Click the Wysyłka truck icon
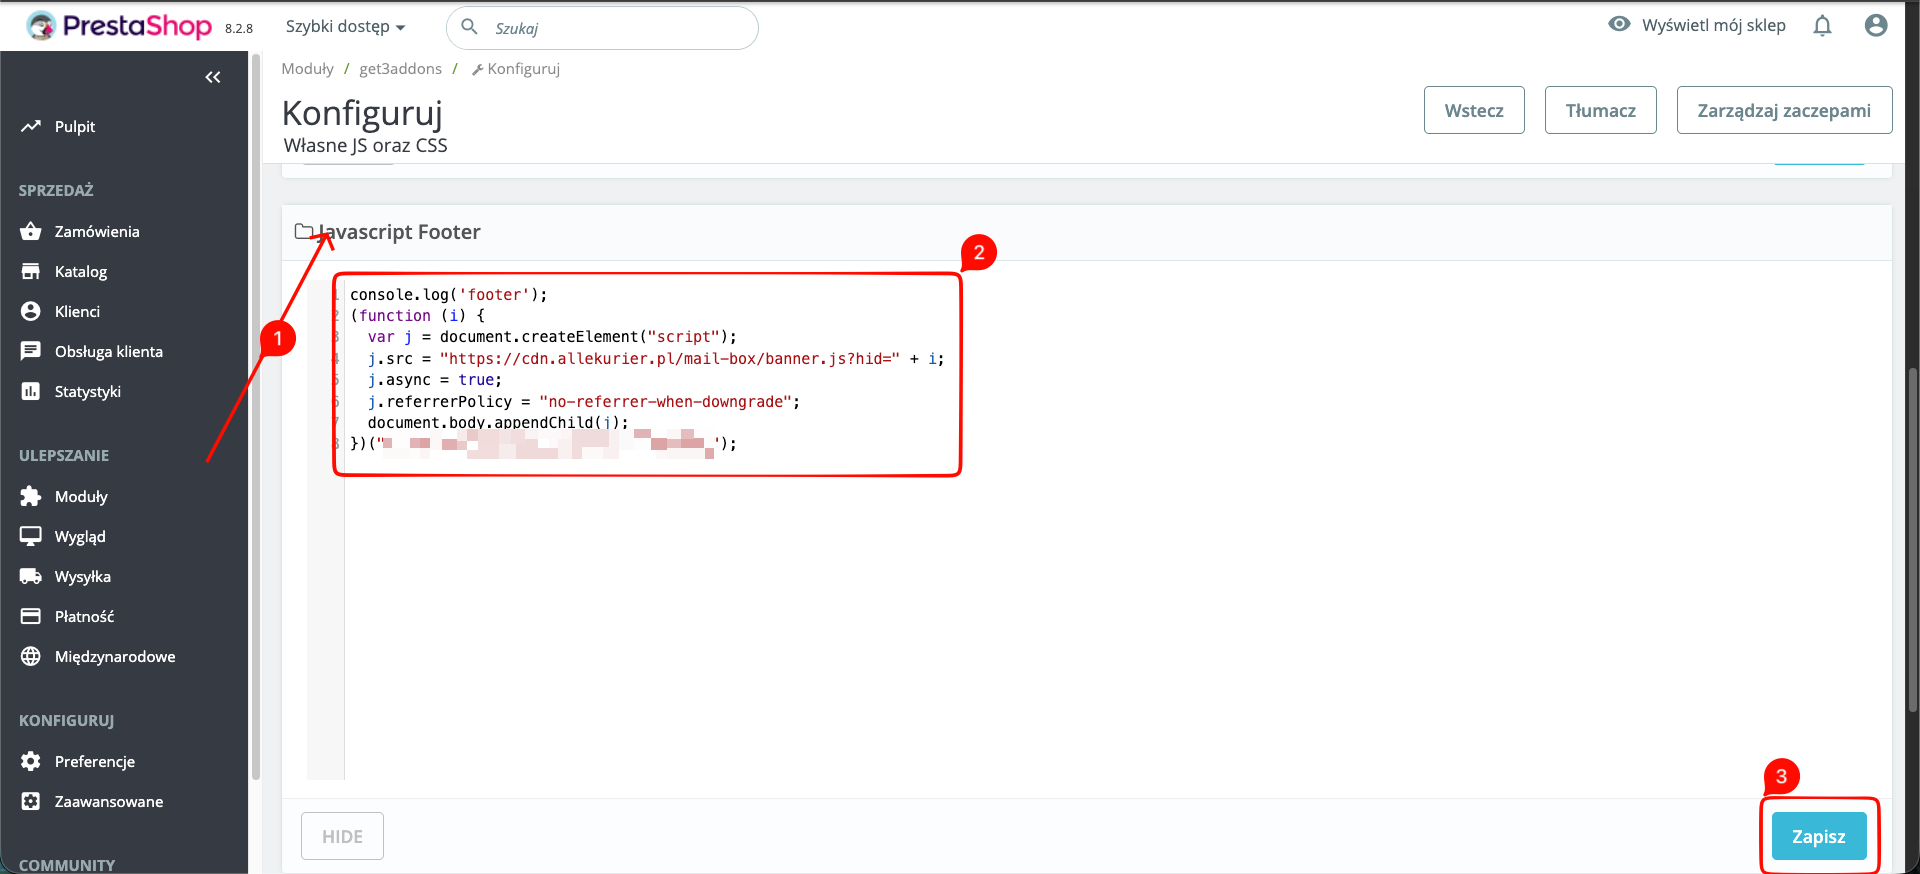Image resolution: width=1920 pixels, height=874 pixels. coord(31,576)
